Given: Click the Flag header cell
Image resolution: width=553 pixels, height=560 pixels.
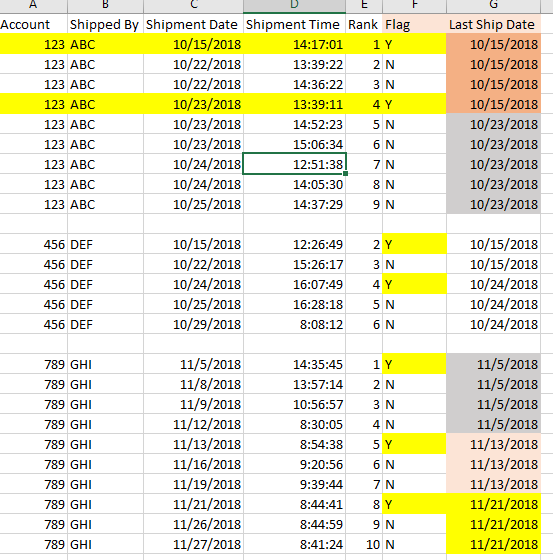Looking at the screenshot, I should point(414,24).
